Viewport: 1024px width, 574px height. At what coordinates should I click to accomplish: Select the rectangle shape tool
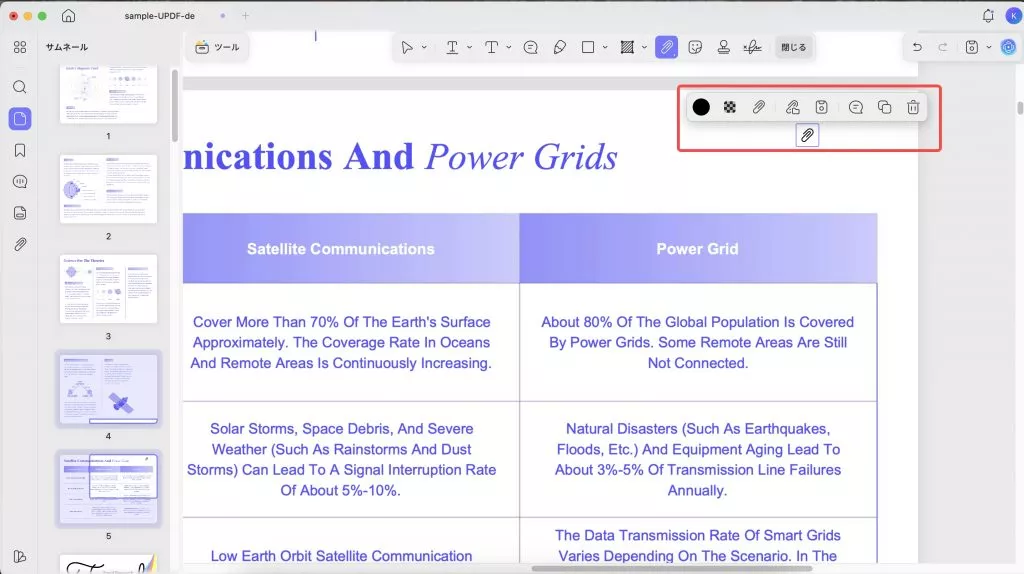(x=588, y=47)
